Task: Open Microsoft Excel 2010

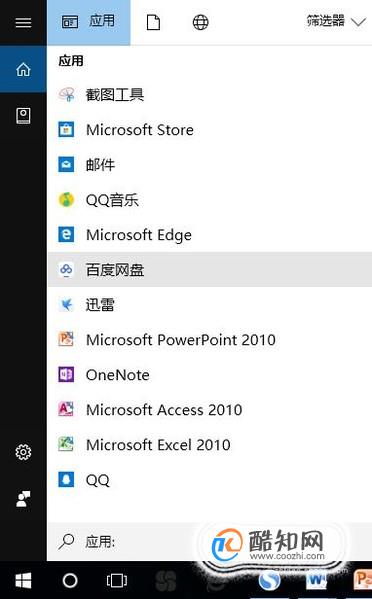Action: (209, 445)
